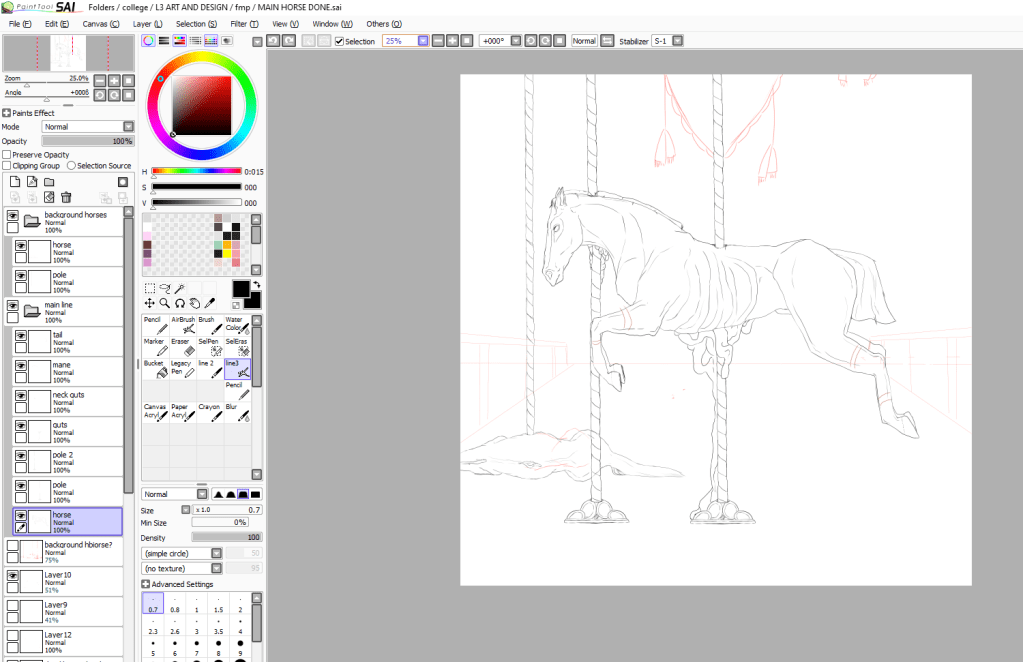1023x662 pixels.
Task: Select the Selection Source radio button
Action: [71, 166]
